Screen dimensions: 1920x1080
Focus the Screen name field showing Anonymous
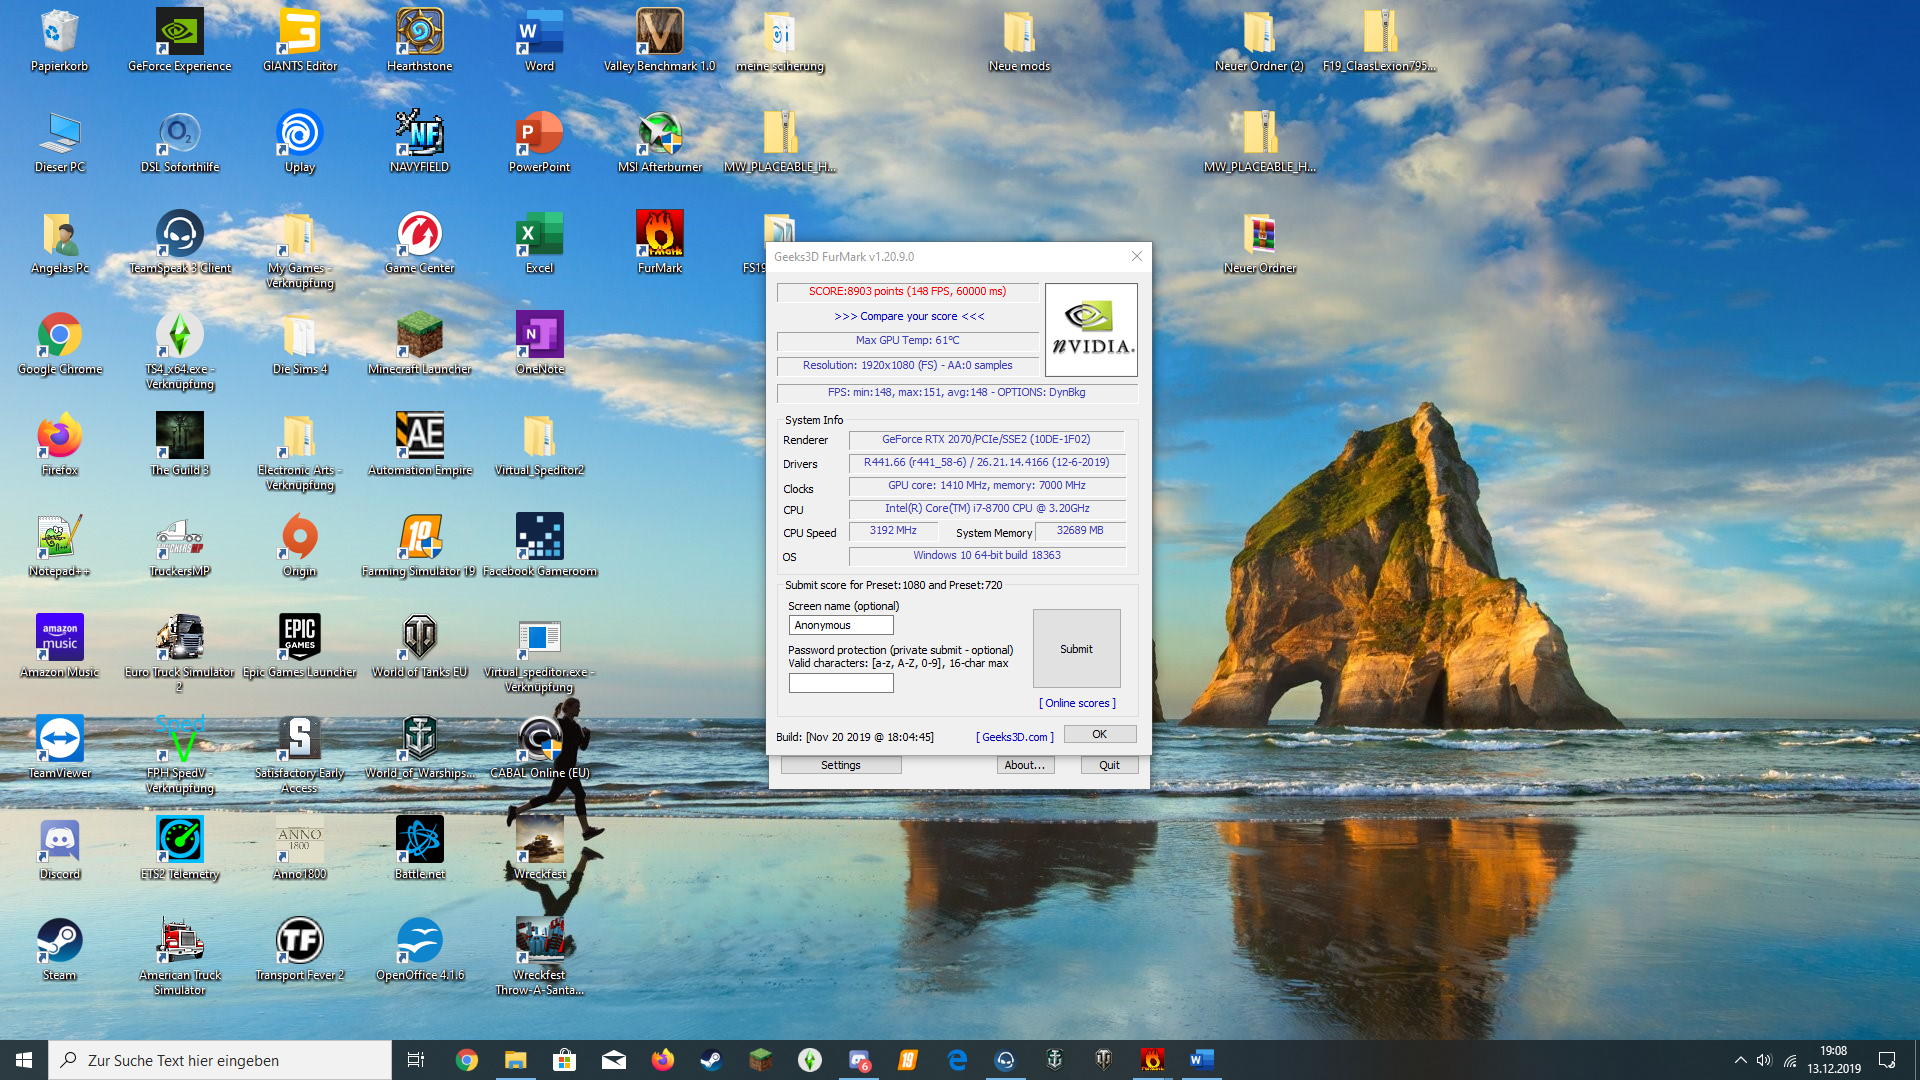[841, 625]
